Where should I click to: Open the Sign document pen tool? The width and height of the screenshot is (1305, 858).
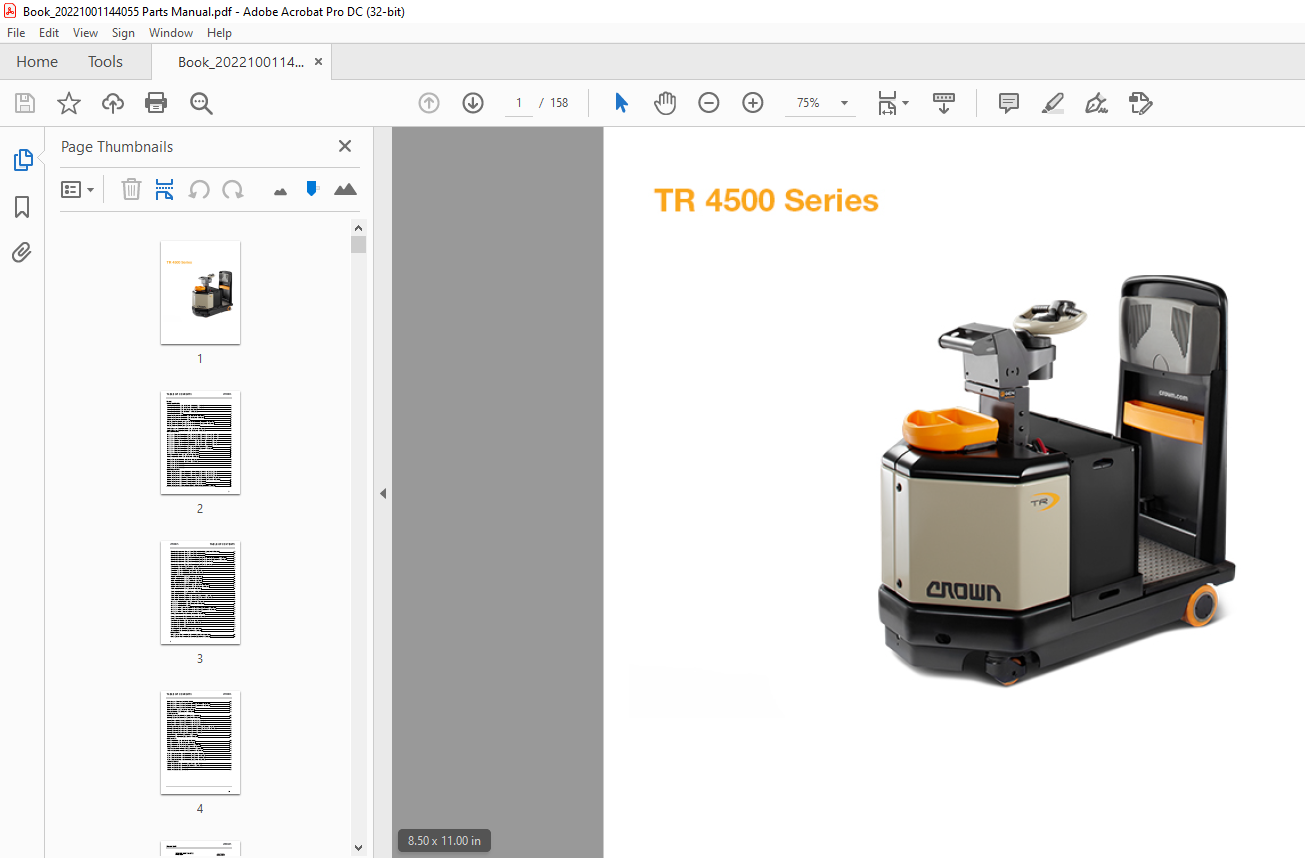[x=1096, y=103]
